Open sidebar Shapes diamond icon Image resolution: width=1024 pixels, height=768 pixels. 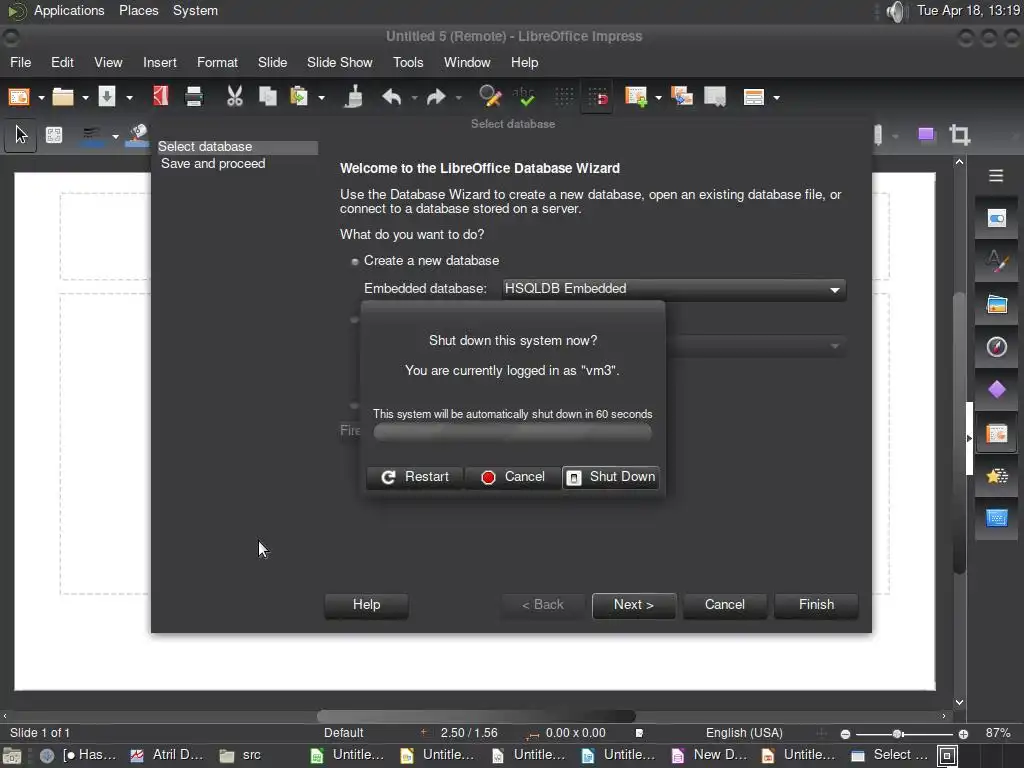point(997,390)
